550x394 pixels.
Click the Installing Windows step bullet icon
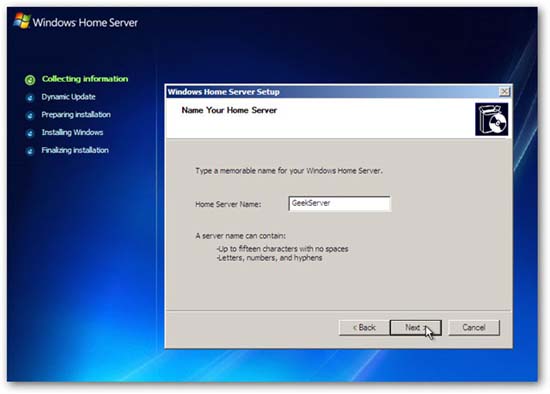click(30, 133)
